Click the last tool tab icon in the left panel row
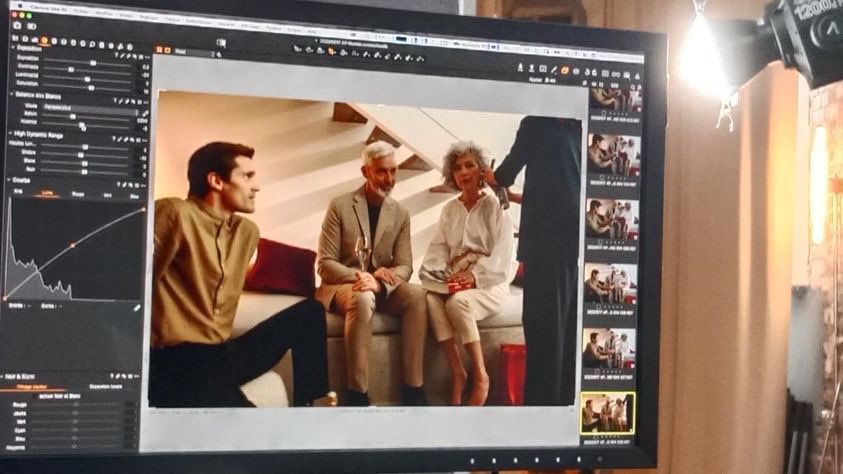This screenshot has width=843, height=474. pyautogui.click(x=130, y=47)
